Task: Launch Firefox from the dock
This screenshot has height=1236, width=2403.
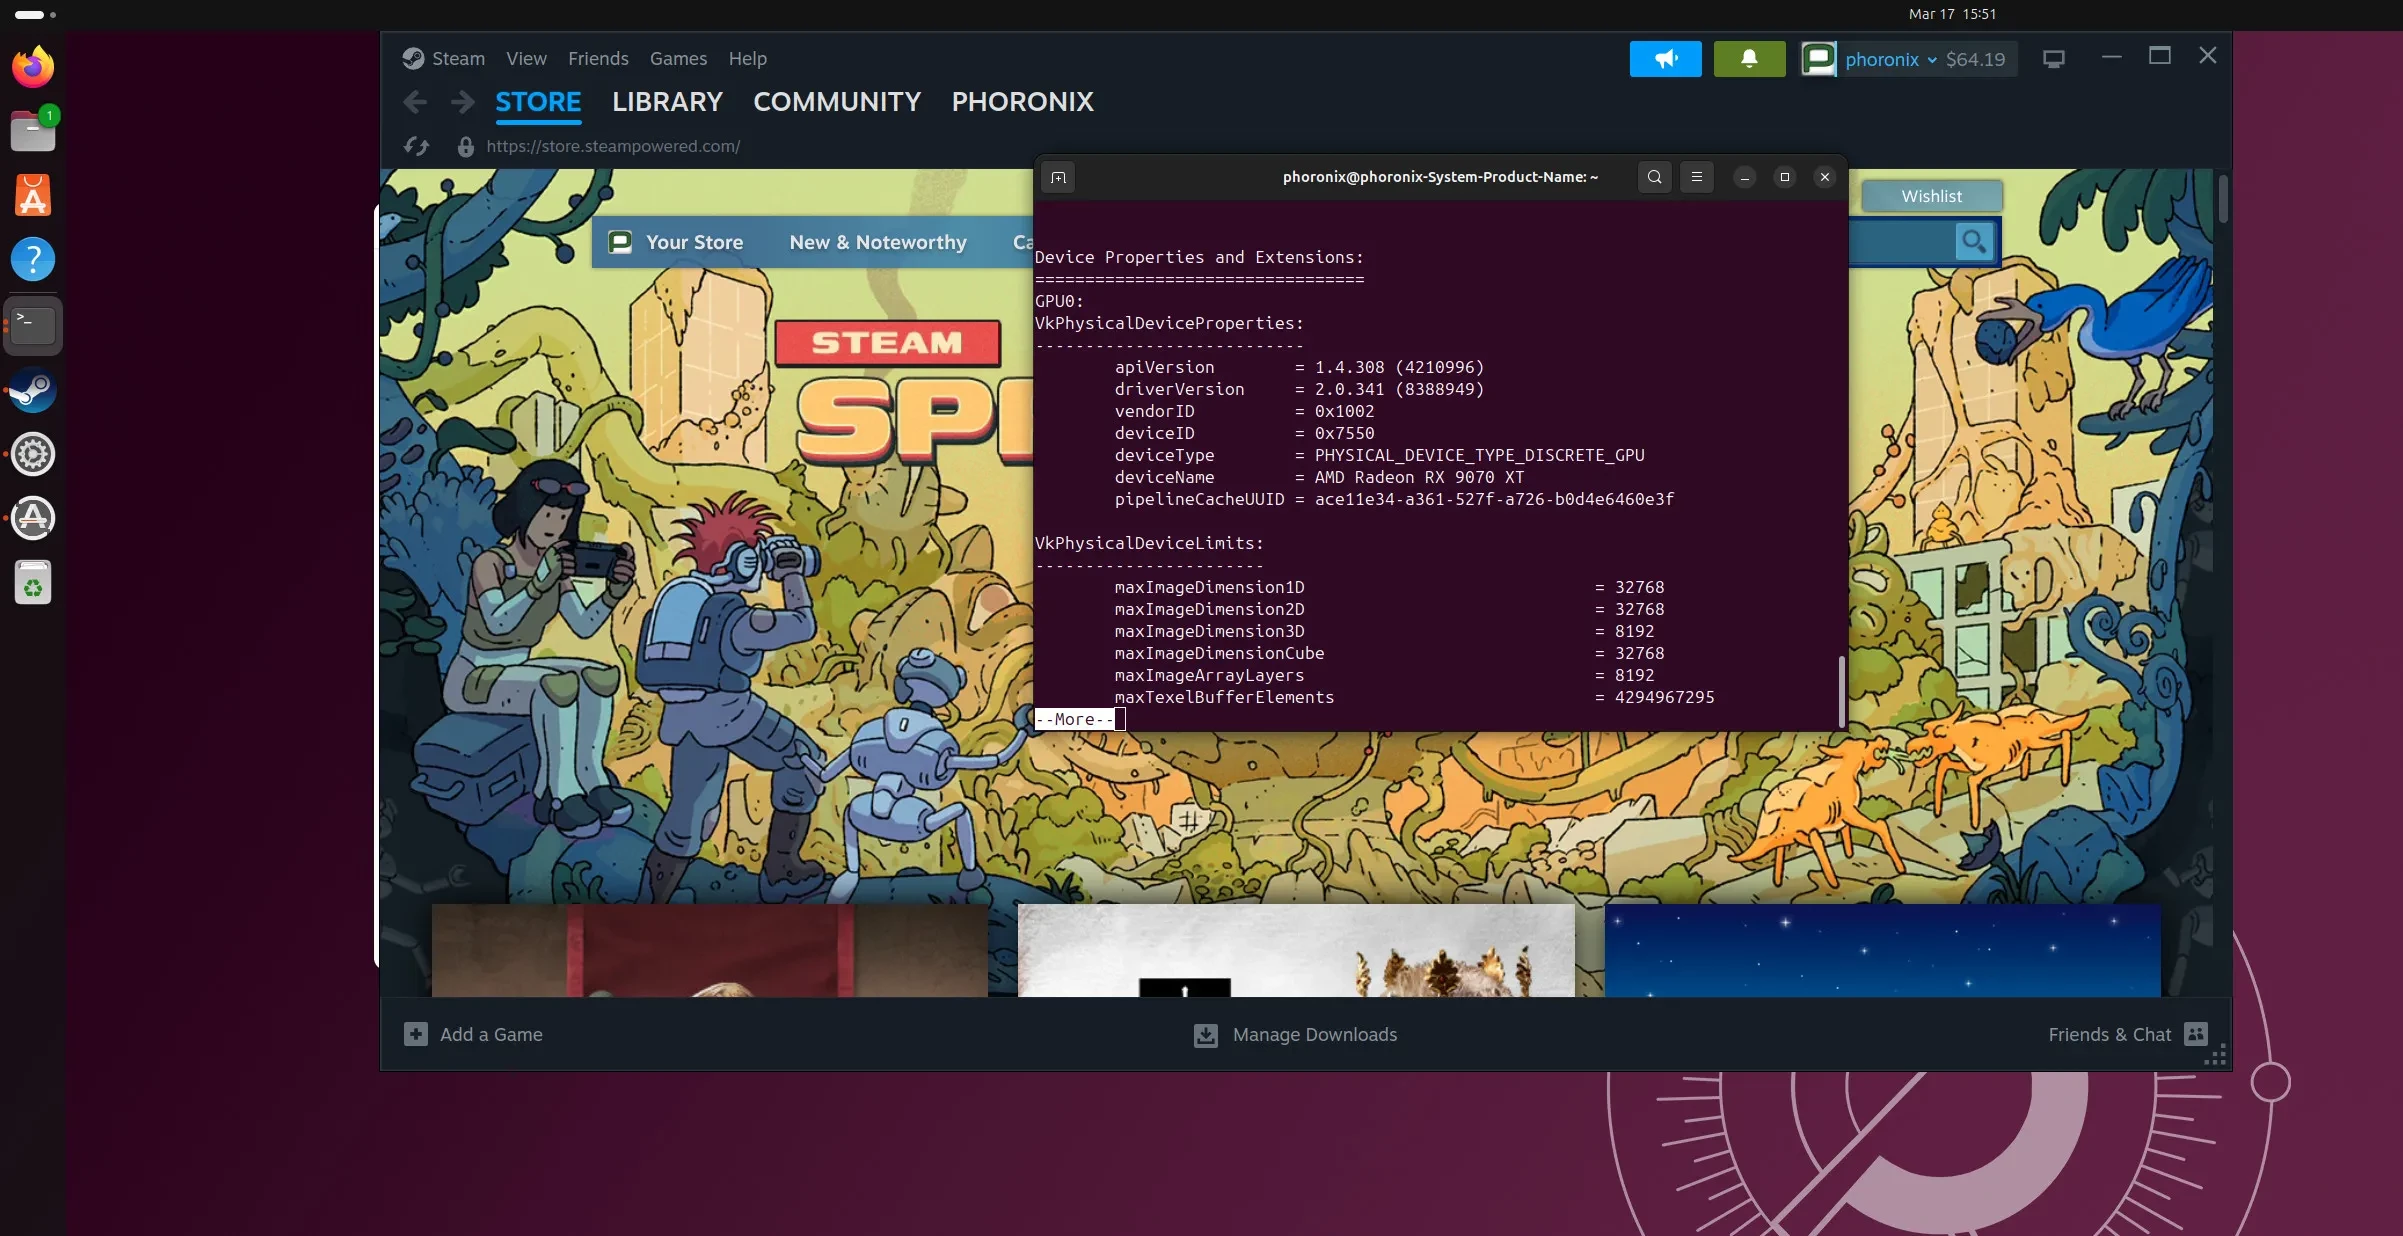Action: [33, 67]
